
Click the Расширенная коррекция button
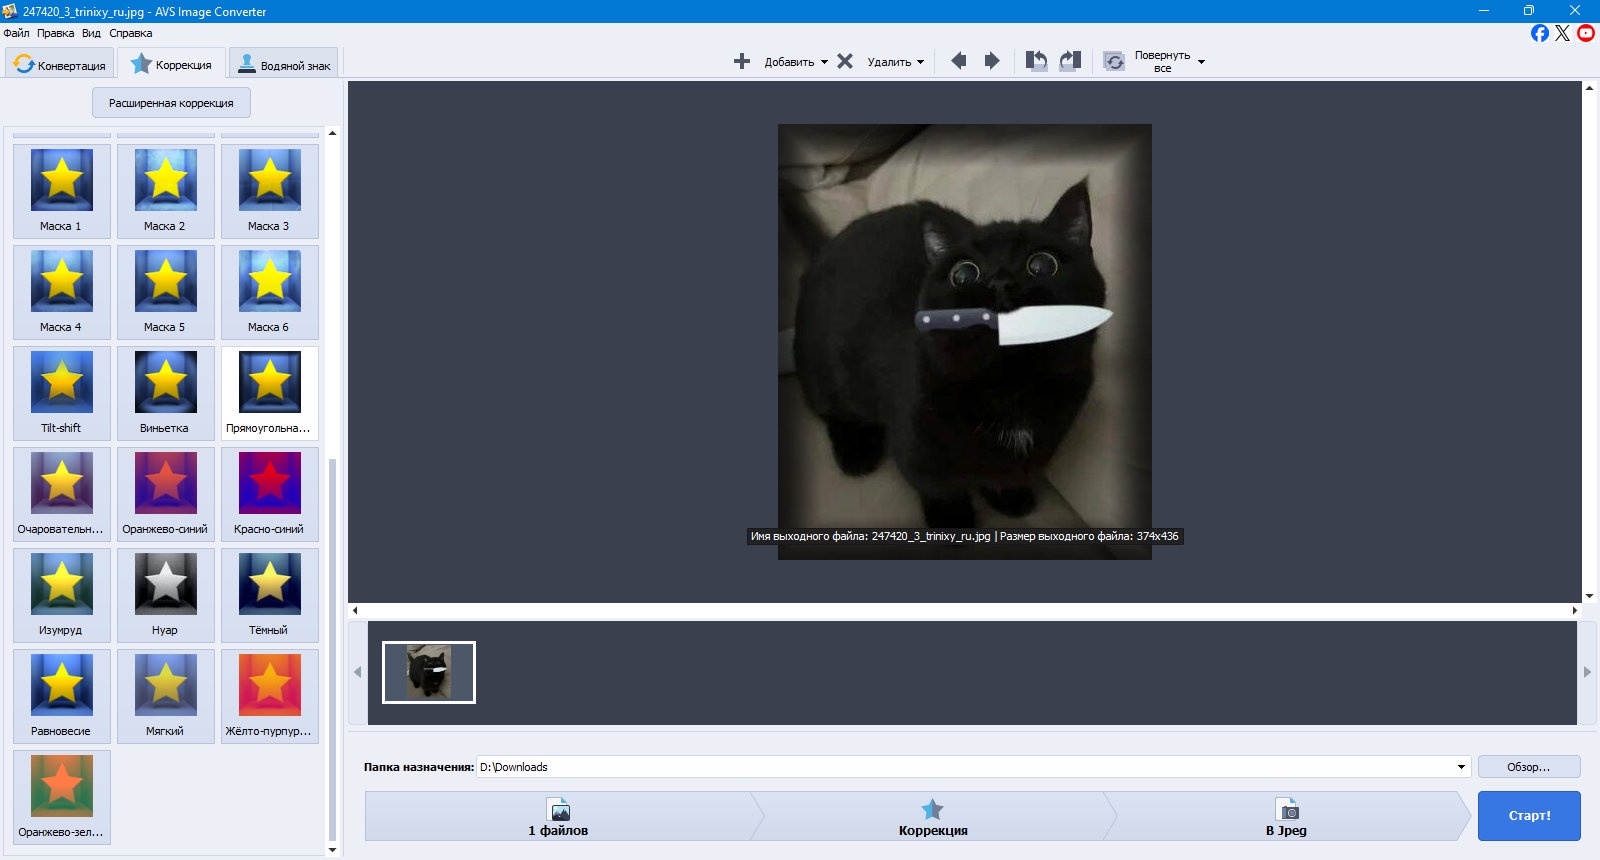(x=171, y=103)
